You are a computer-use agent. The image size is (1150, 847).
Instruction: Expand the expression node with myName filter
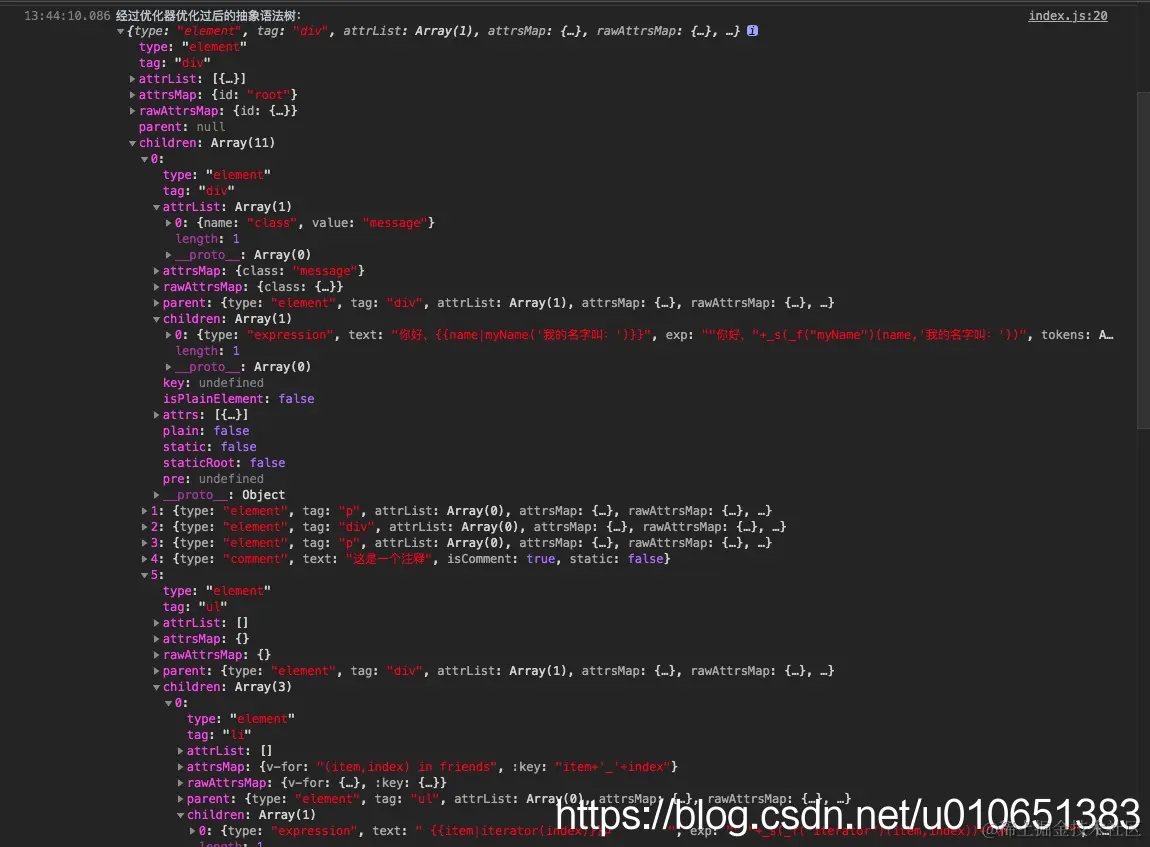pyautogui.click(x=169, y=335)
